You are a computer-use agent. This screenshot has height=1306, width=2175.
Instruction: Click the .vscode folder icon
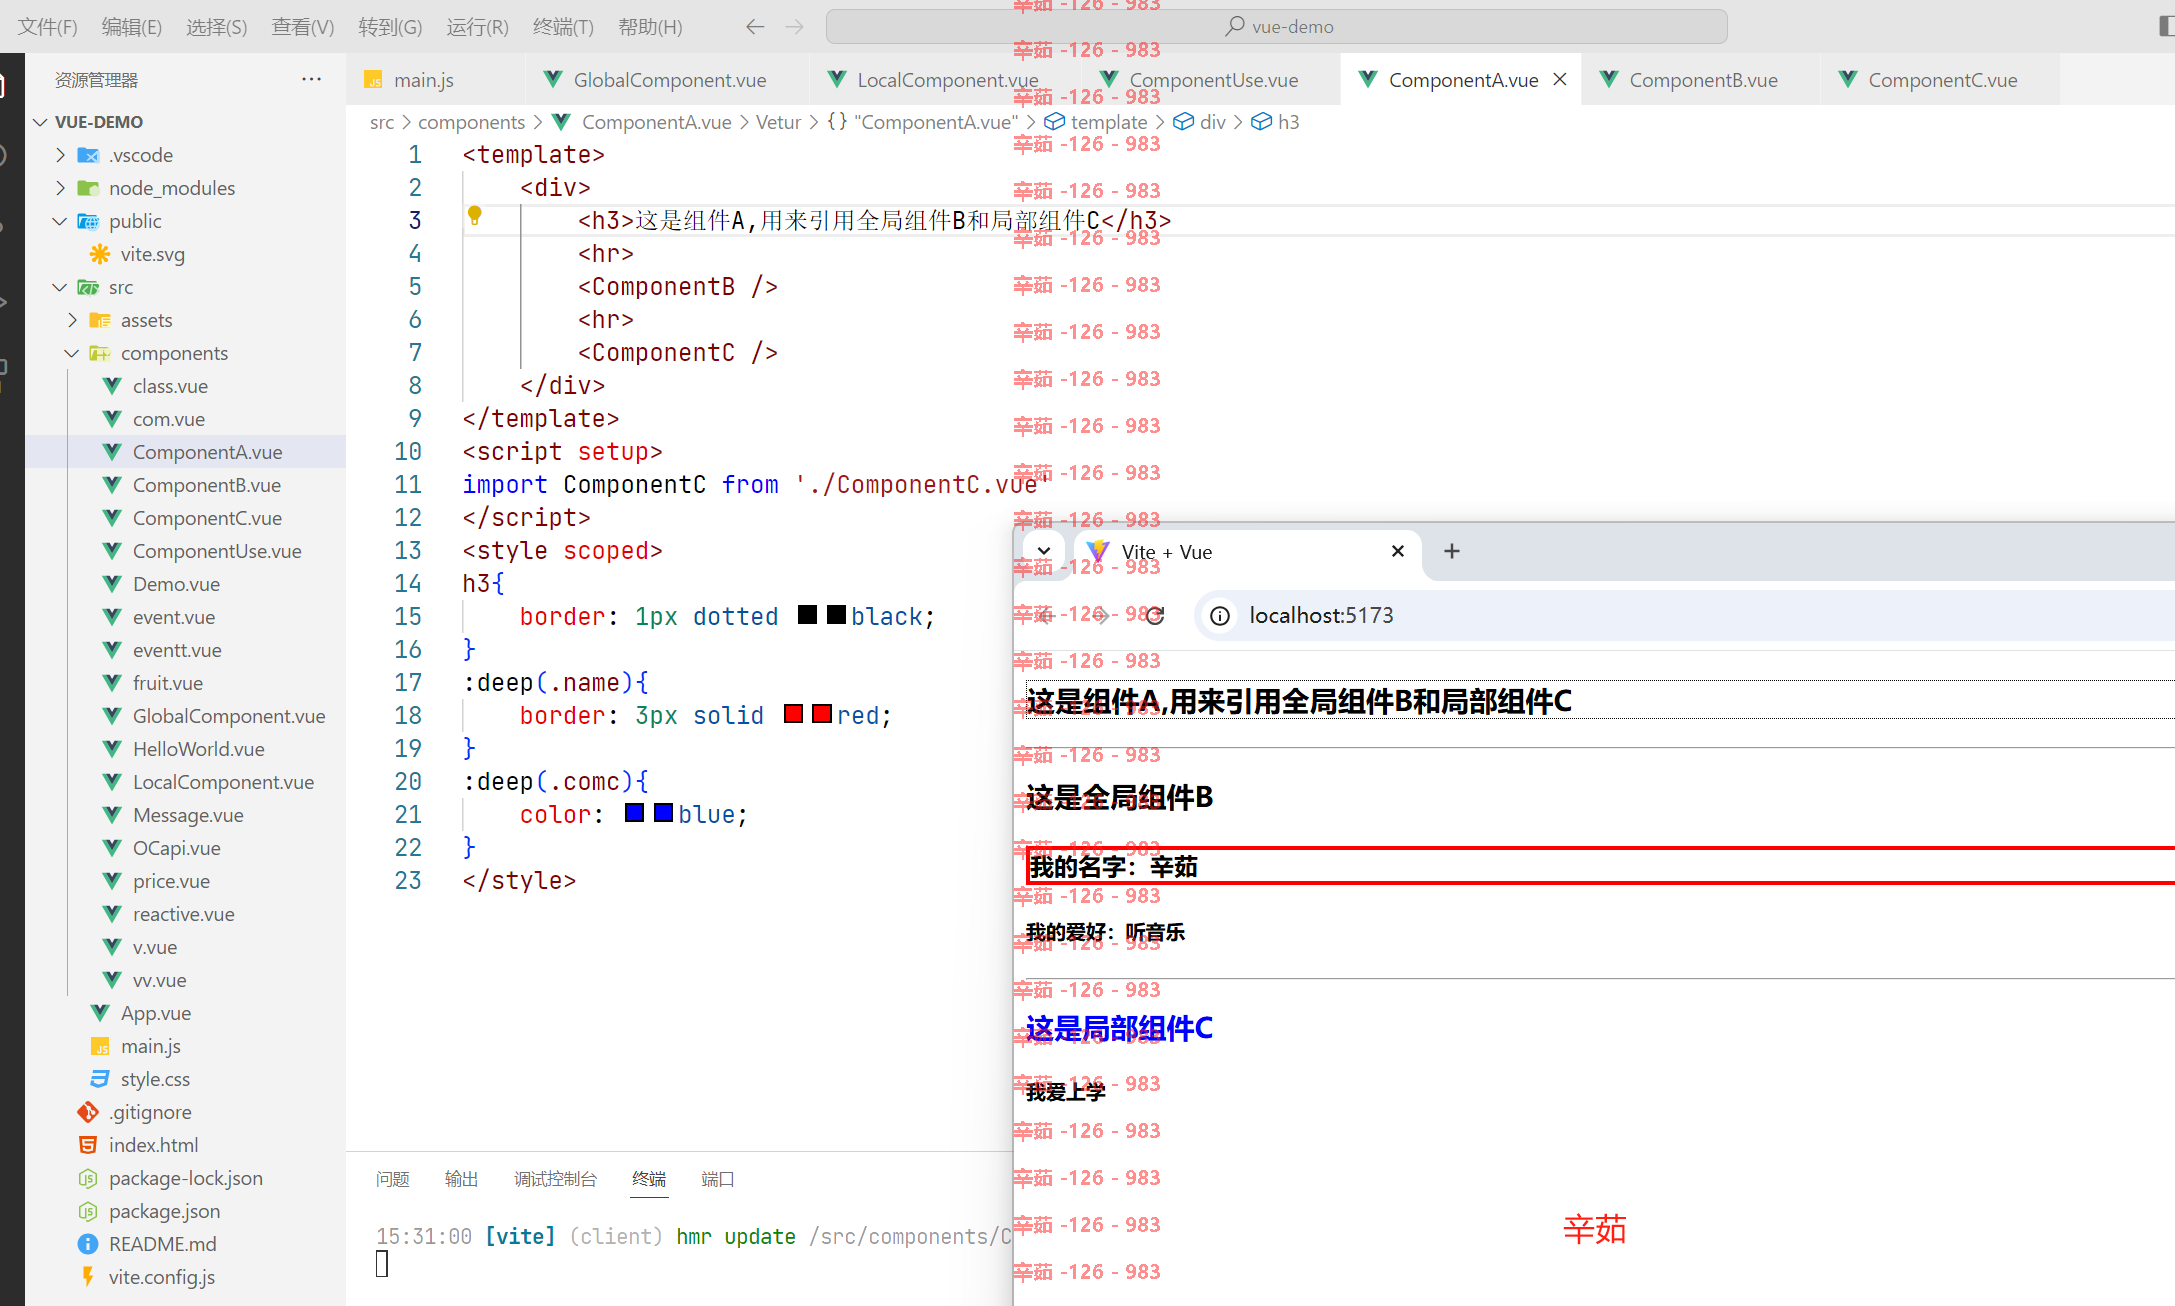point(88,155)
